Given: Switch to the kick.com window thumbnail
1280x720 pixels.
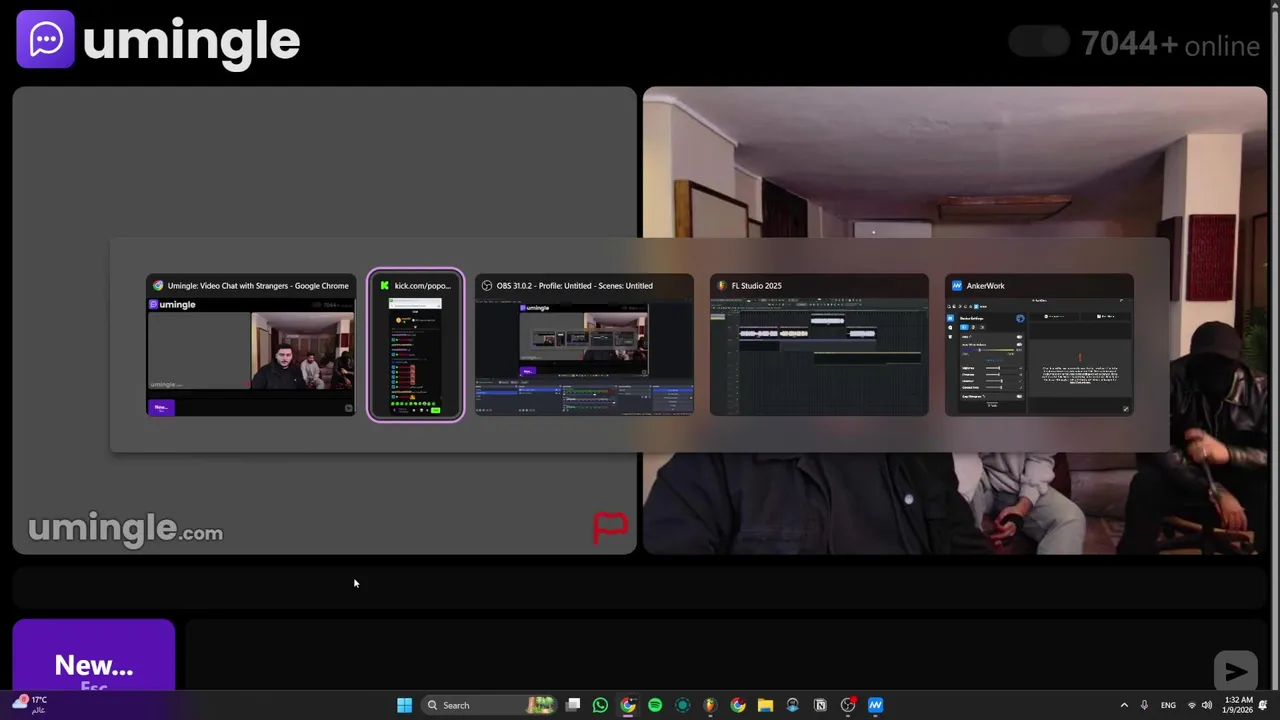Looking at the screenshot, I should tap(416, 345).
